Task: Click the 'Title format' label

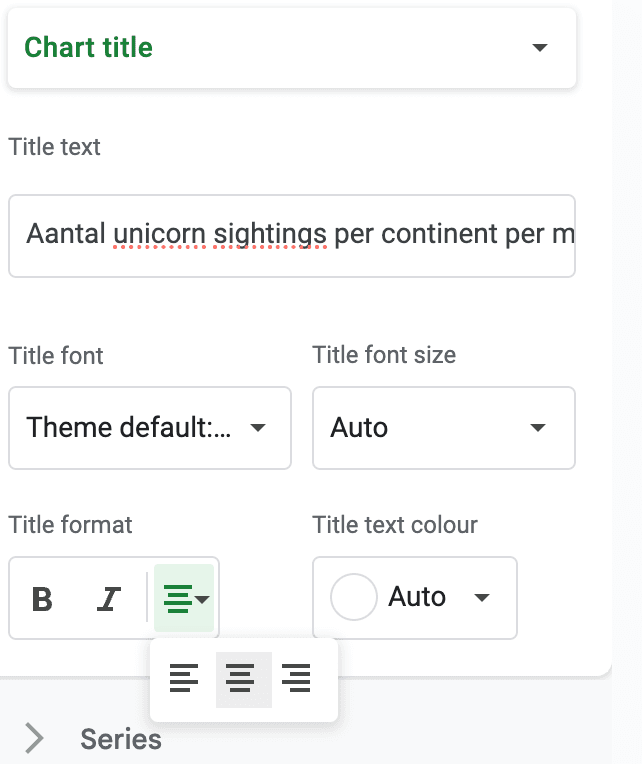Action: coord(70,524)
